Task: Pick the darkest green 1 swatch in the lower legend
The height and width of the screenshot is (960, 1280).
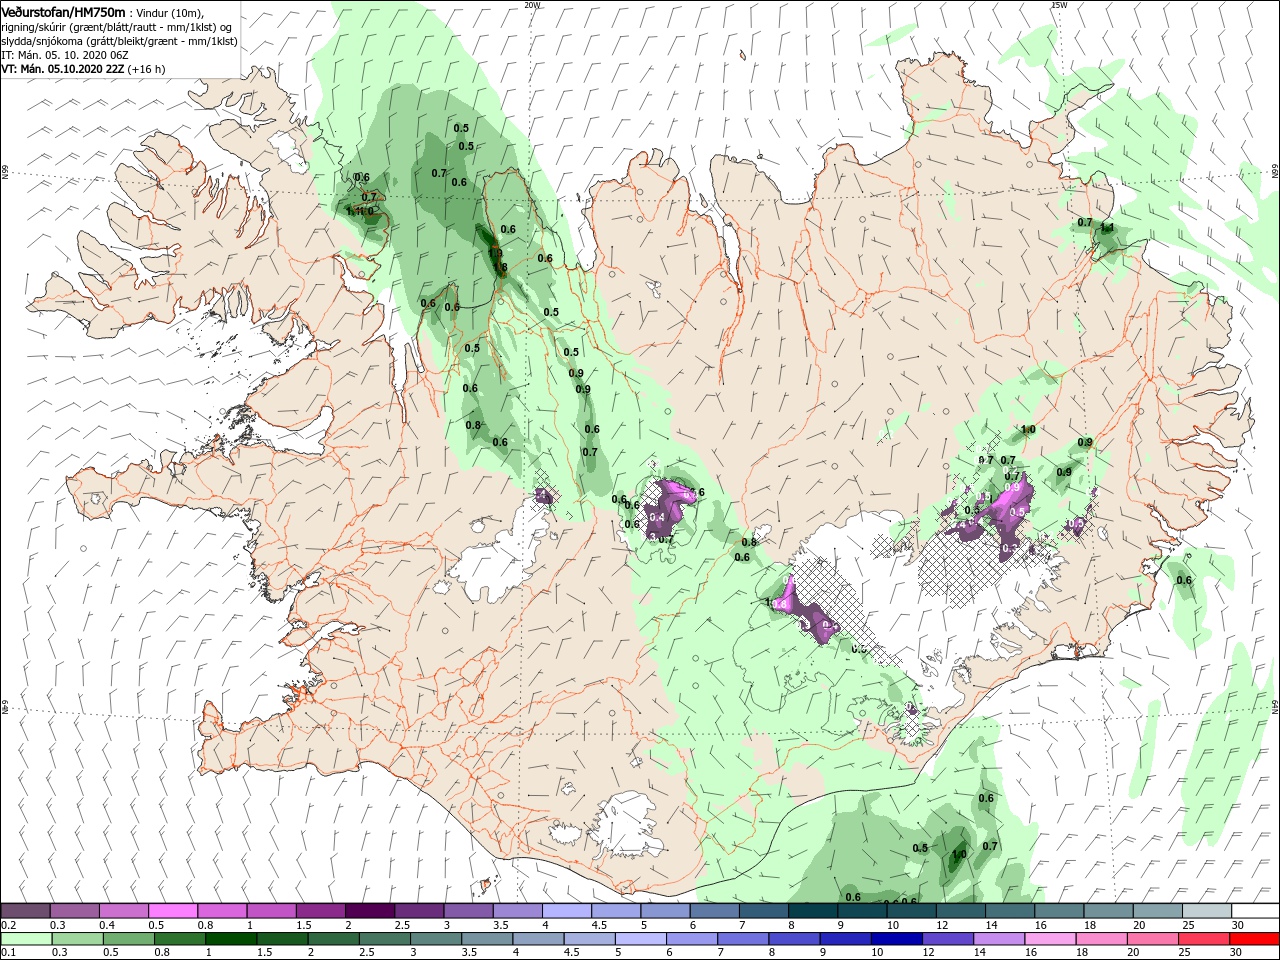Action: [x=230, y=940]
